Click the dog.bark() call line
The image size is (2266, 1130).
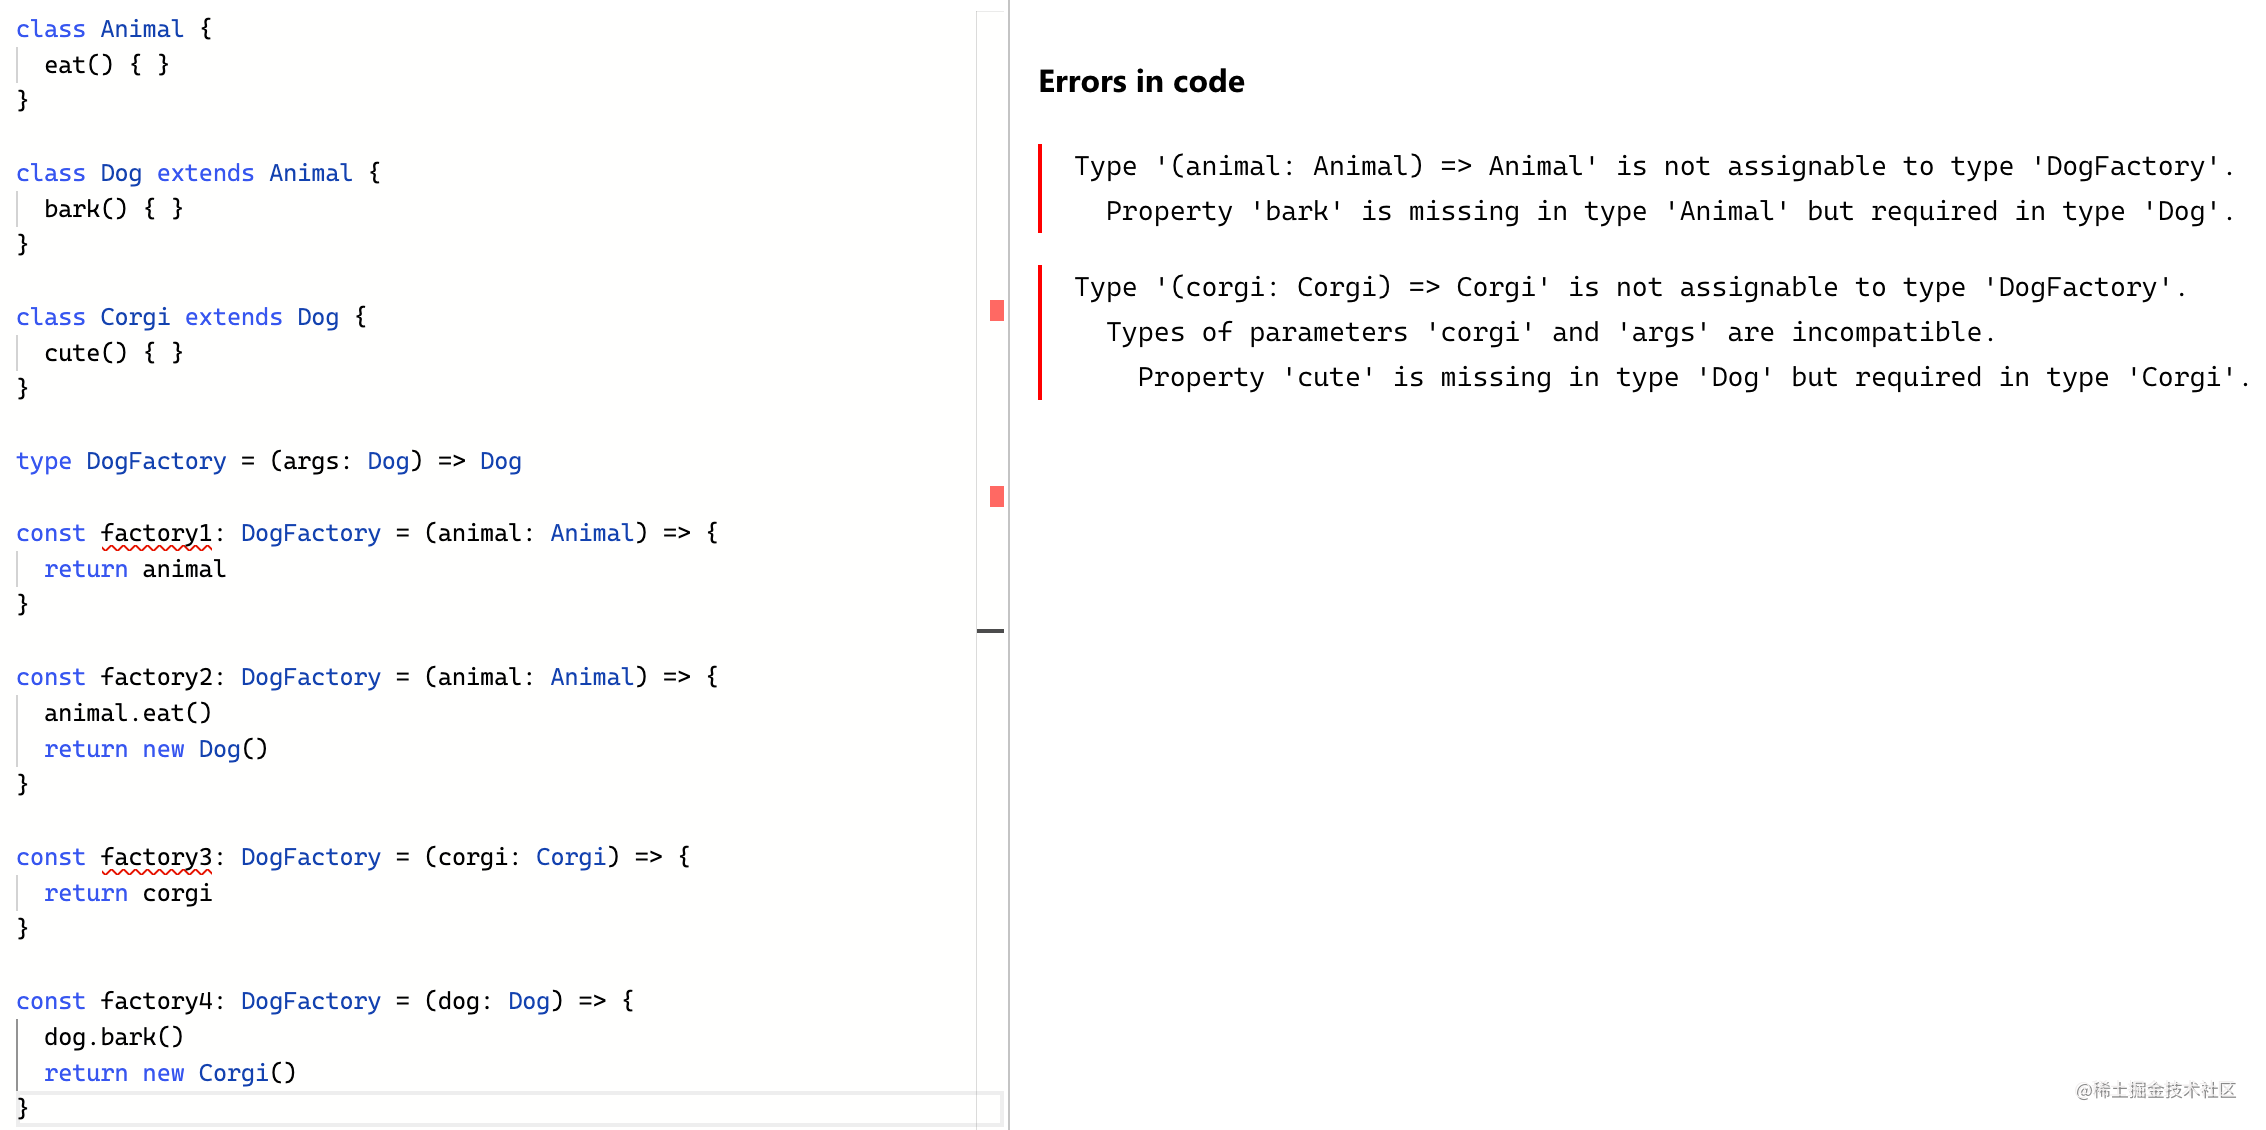click(113, 1038)
